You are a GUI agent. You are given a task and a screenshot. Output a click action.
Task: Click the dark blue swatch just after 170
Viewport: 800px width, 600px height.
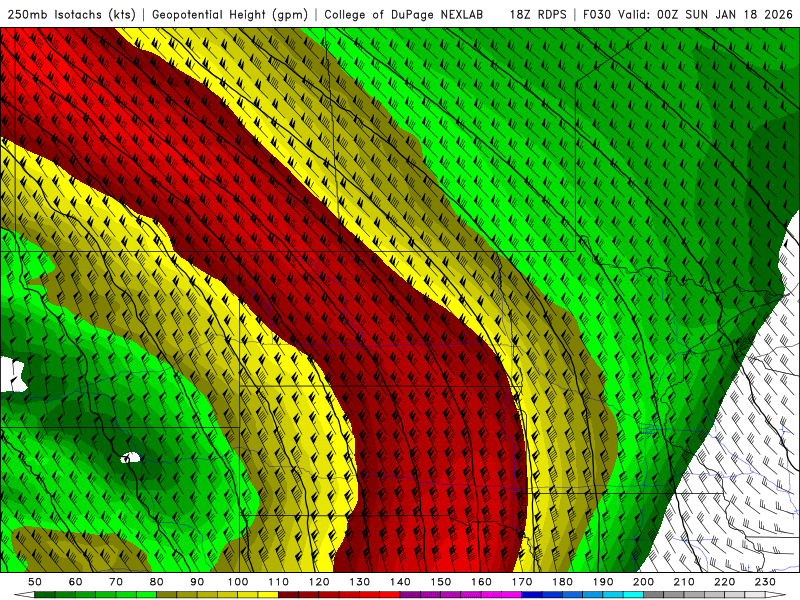pos(532,595)
